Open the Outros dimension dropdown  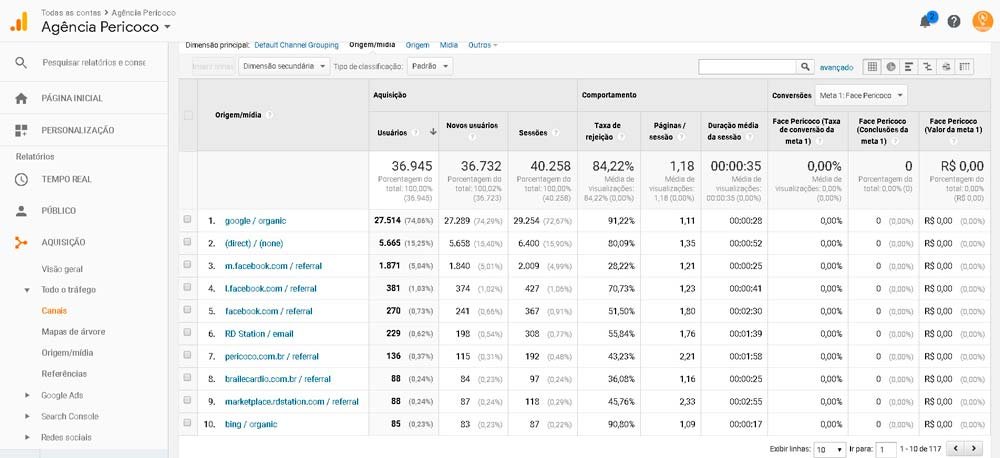tap(483, 45)
